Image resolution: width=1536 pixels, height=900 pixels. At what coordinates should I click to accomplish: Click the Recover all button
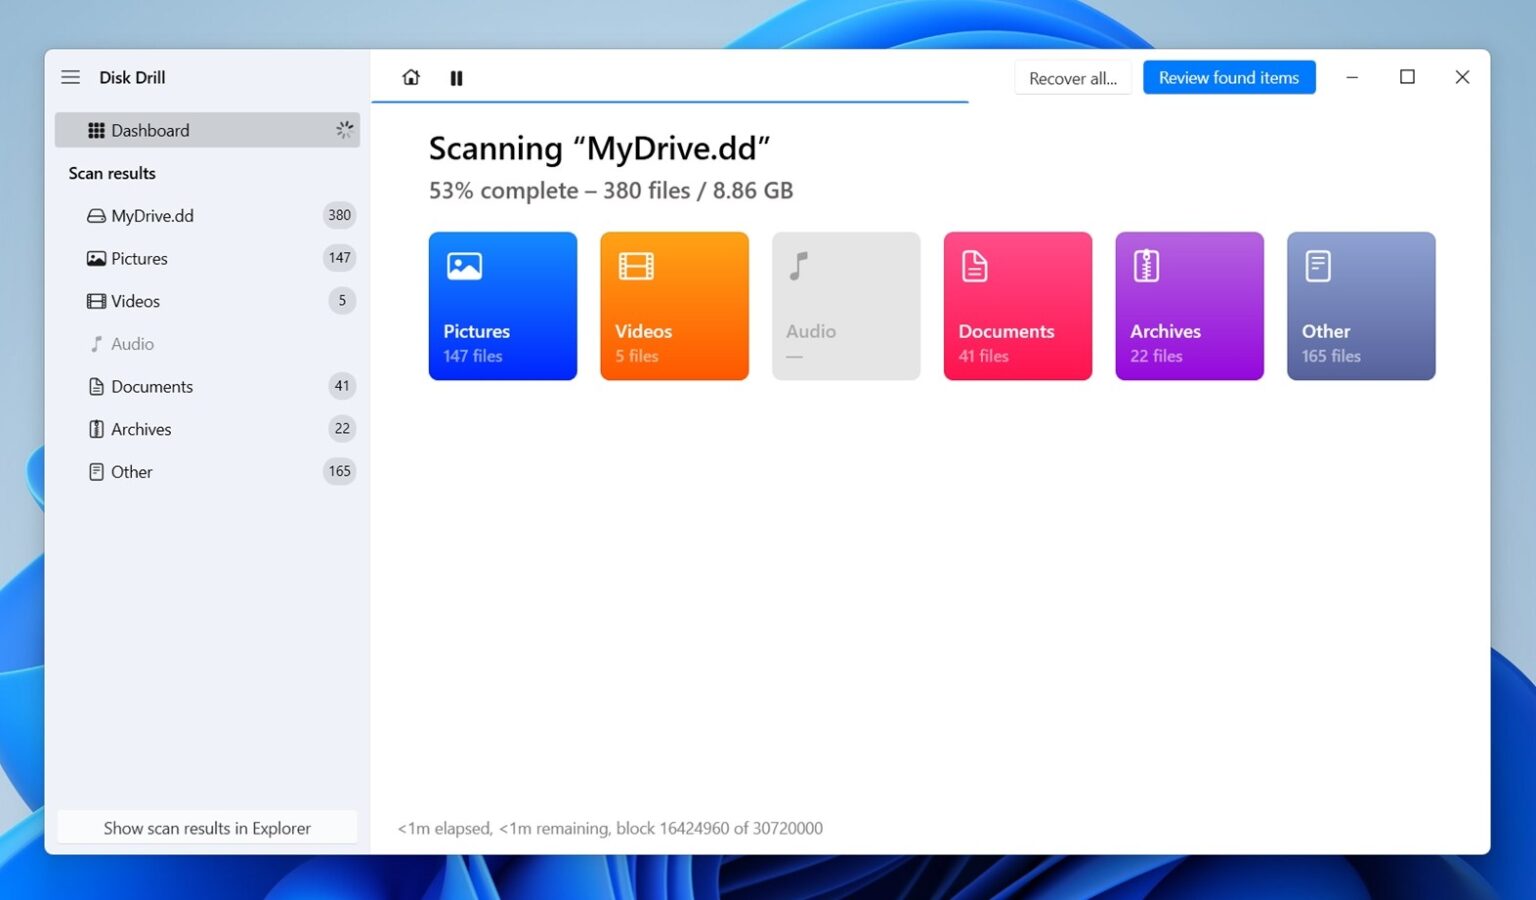coord(1072,78)
